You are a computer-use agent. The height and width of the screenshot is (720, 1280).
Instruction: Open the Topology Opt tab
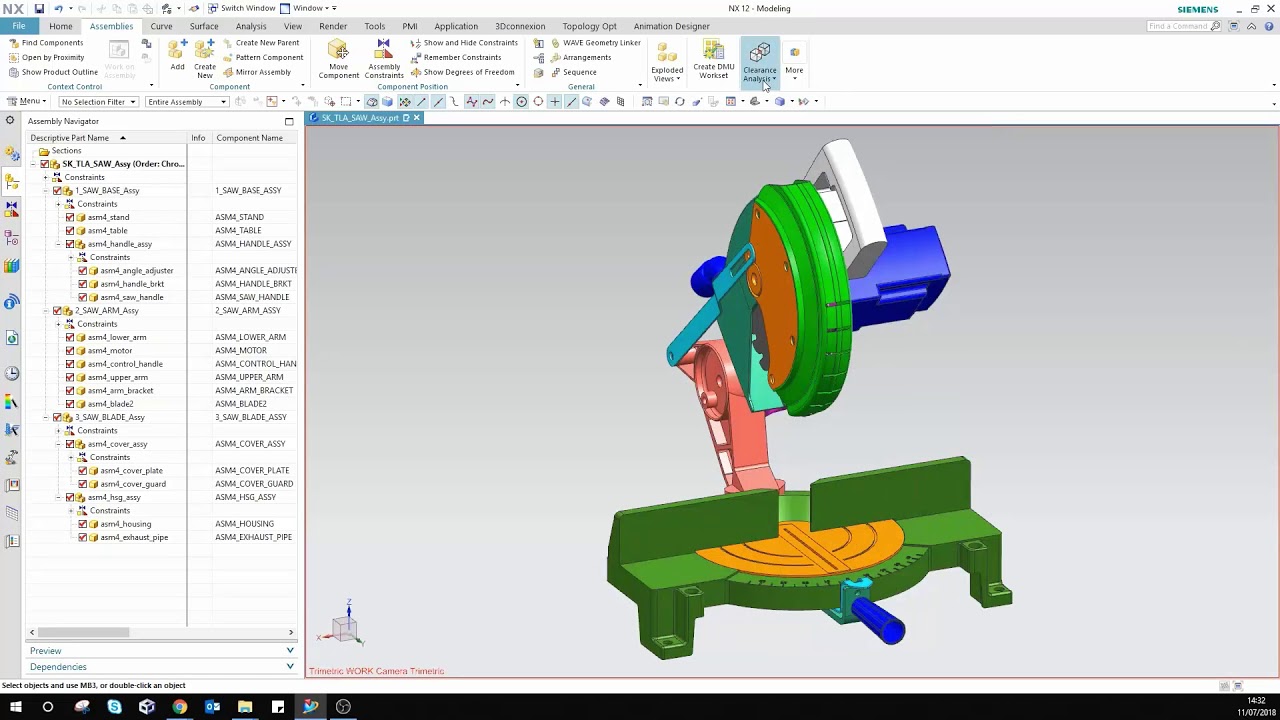[x=589, y=26]
